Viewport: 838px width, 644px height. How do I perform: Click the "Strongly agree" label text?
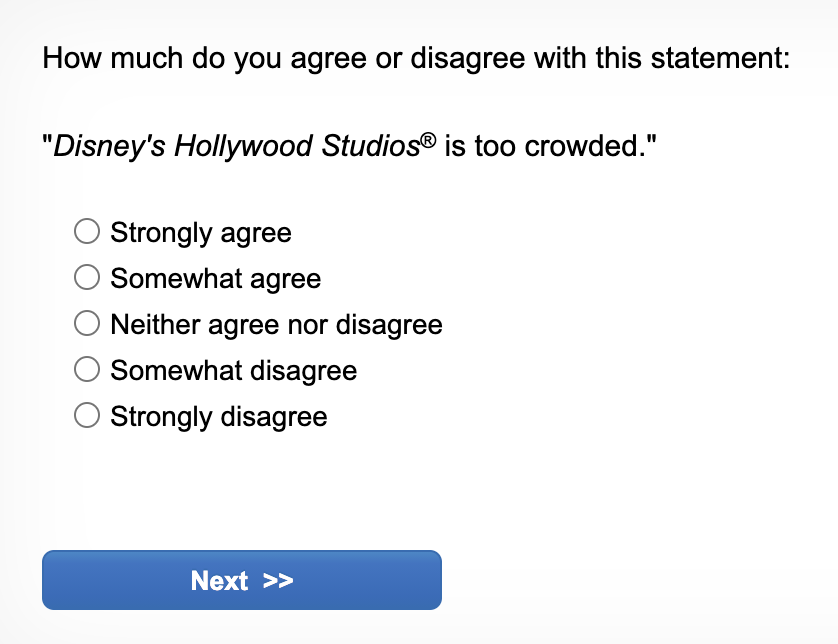tap(201, 233)
